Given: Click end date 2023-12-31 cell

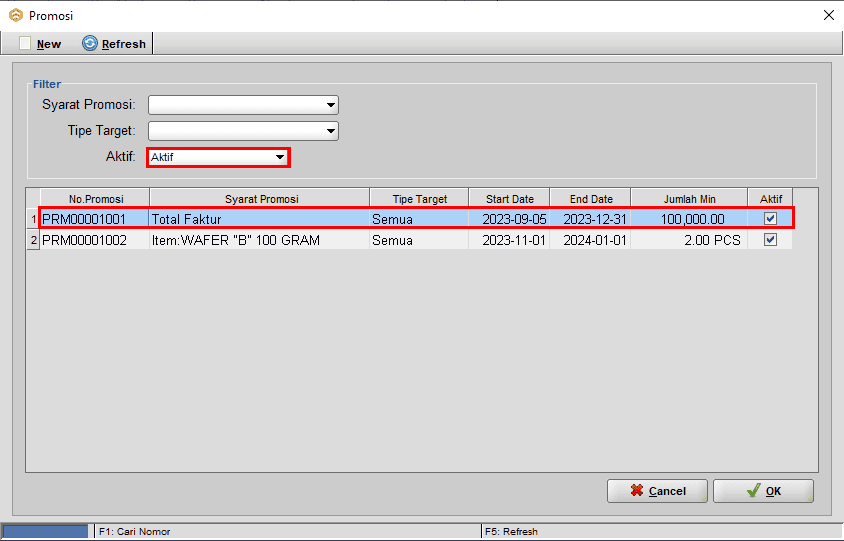Looking at the screenshot, I should pyautogui.click(x=590, y=219).
